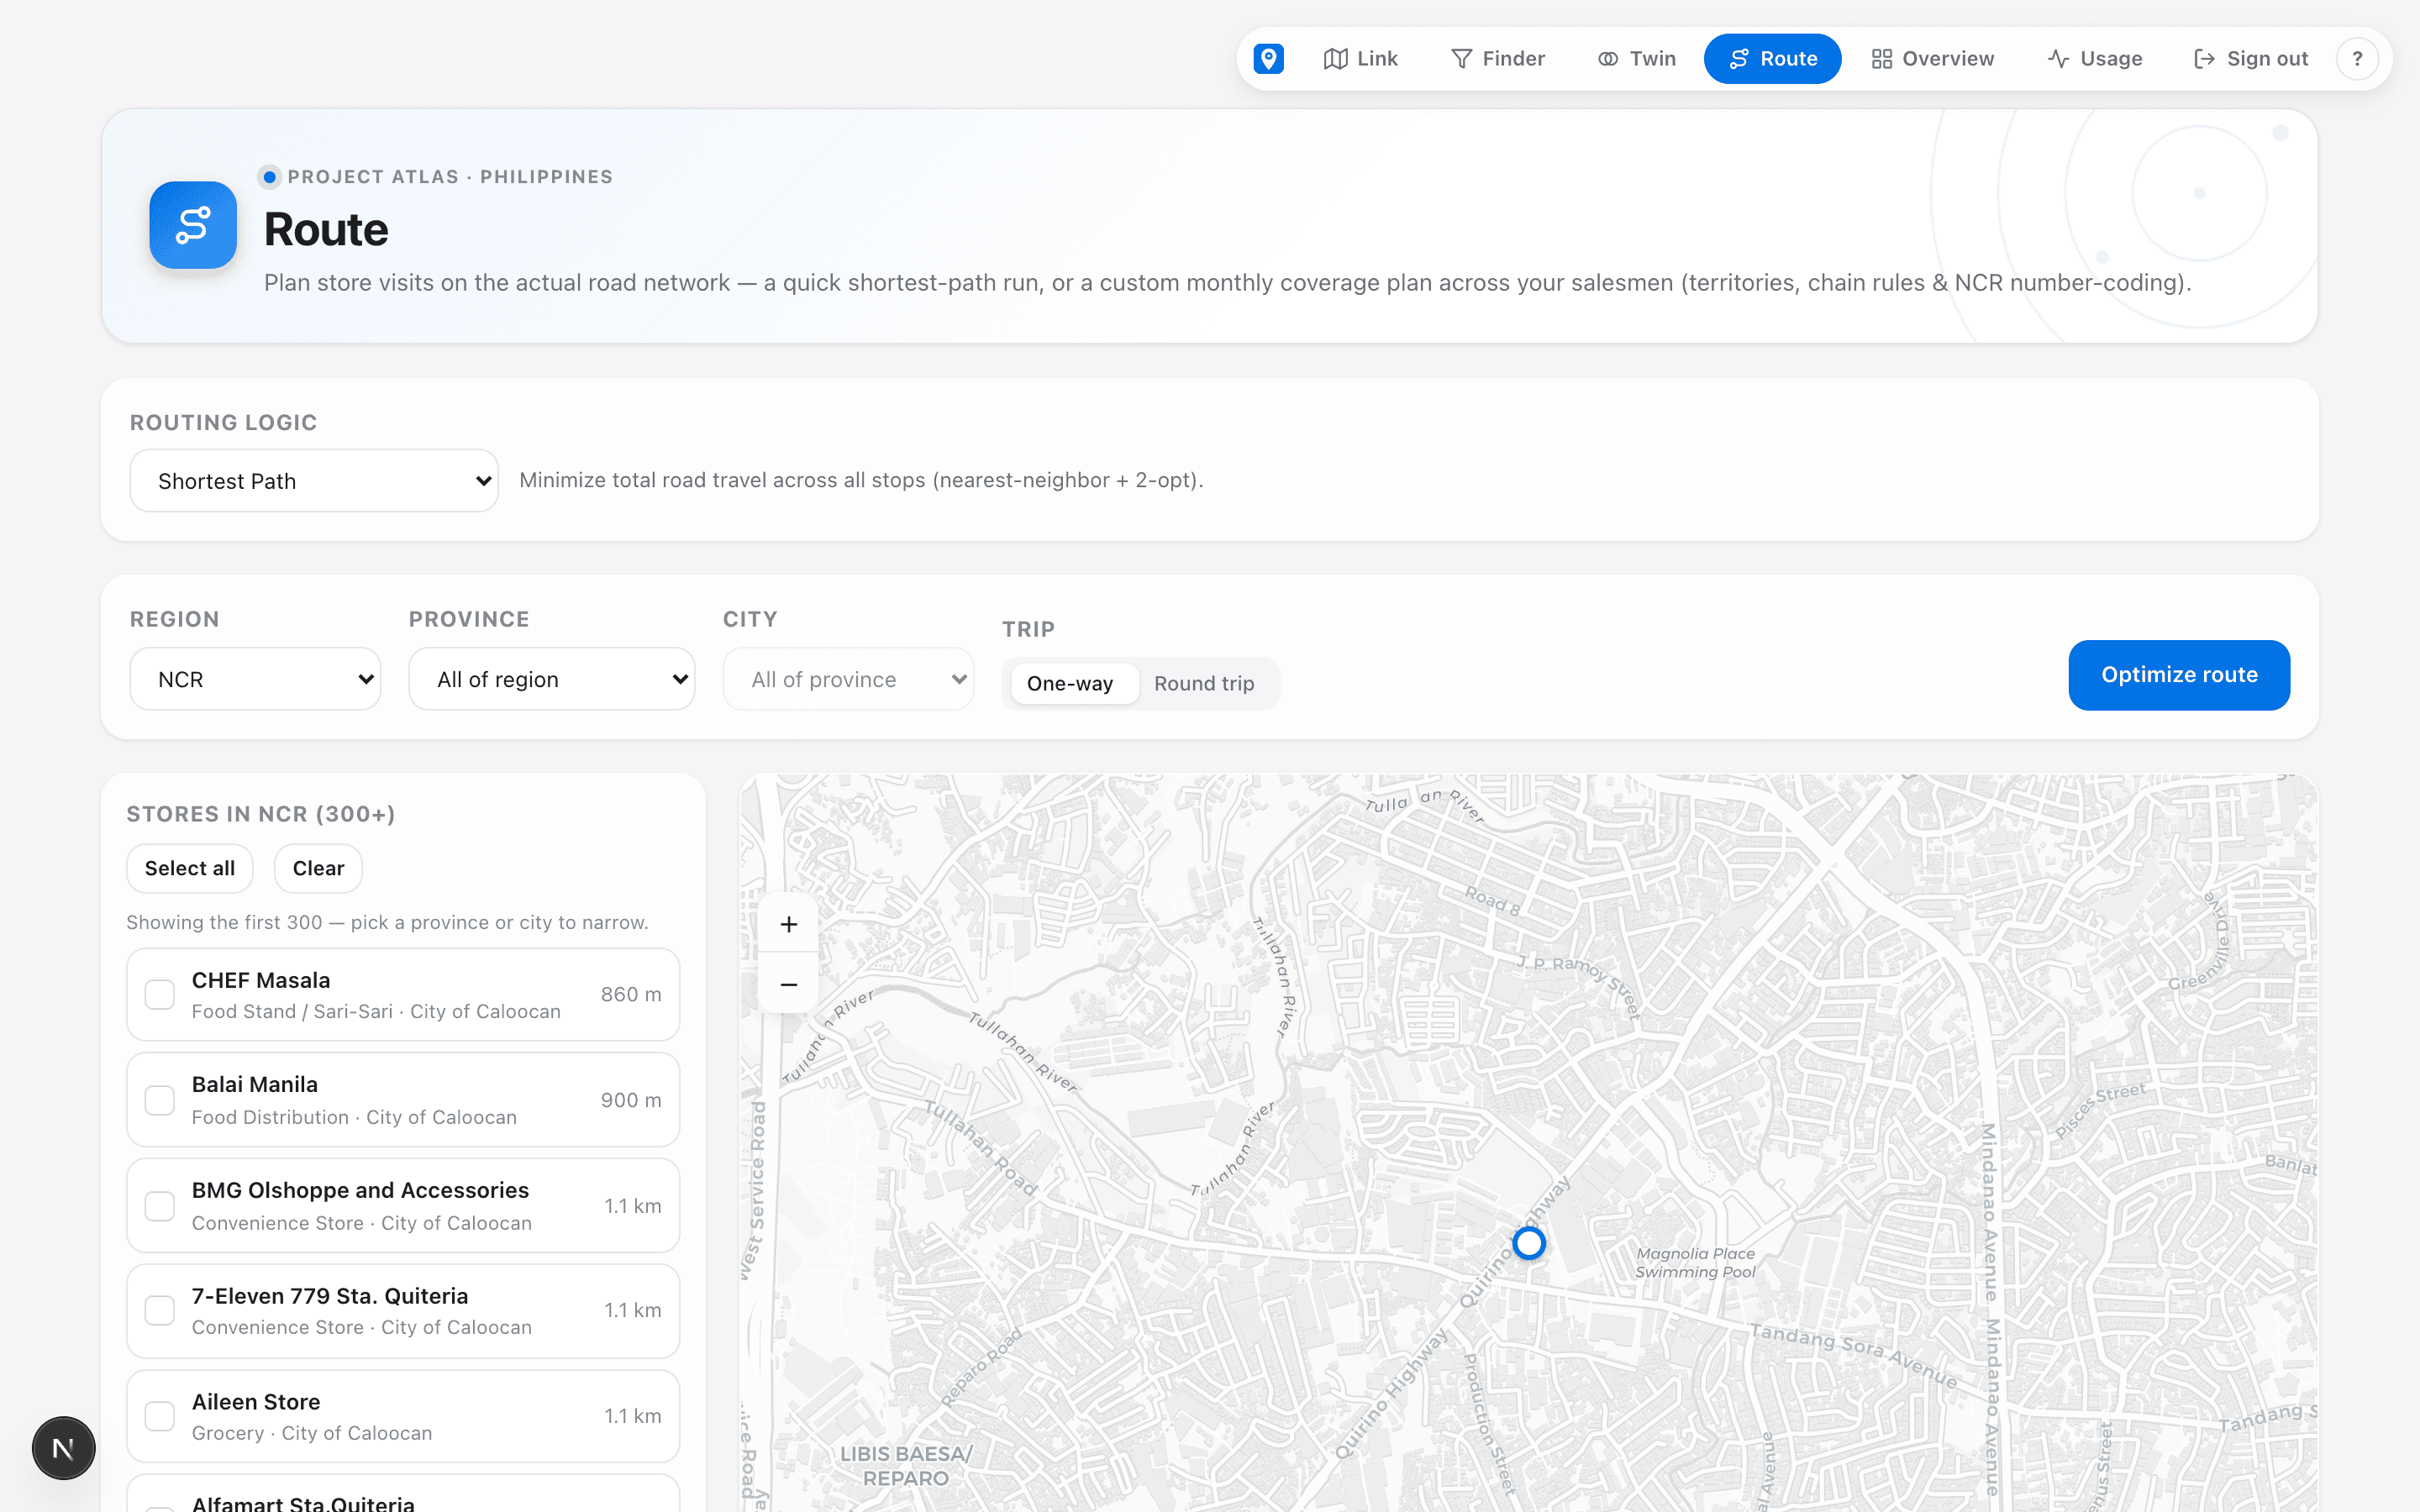Click the 900 m distance value
The height and width of the screenshot is (1512, 2420).
631,1100
